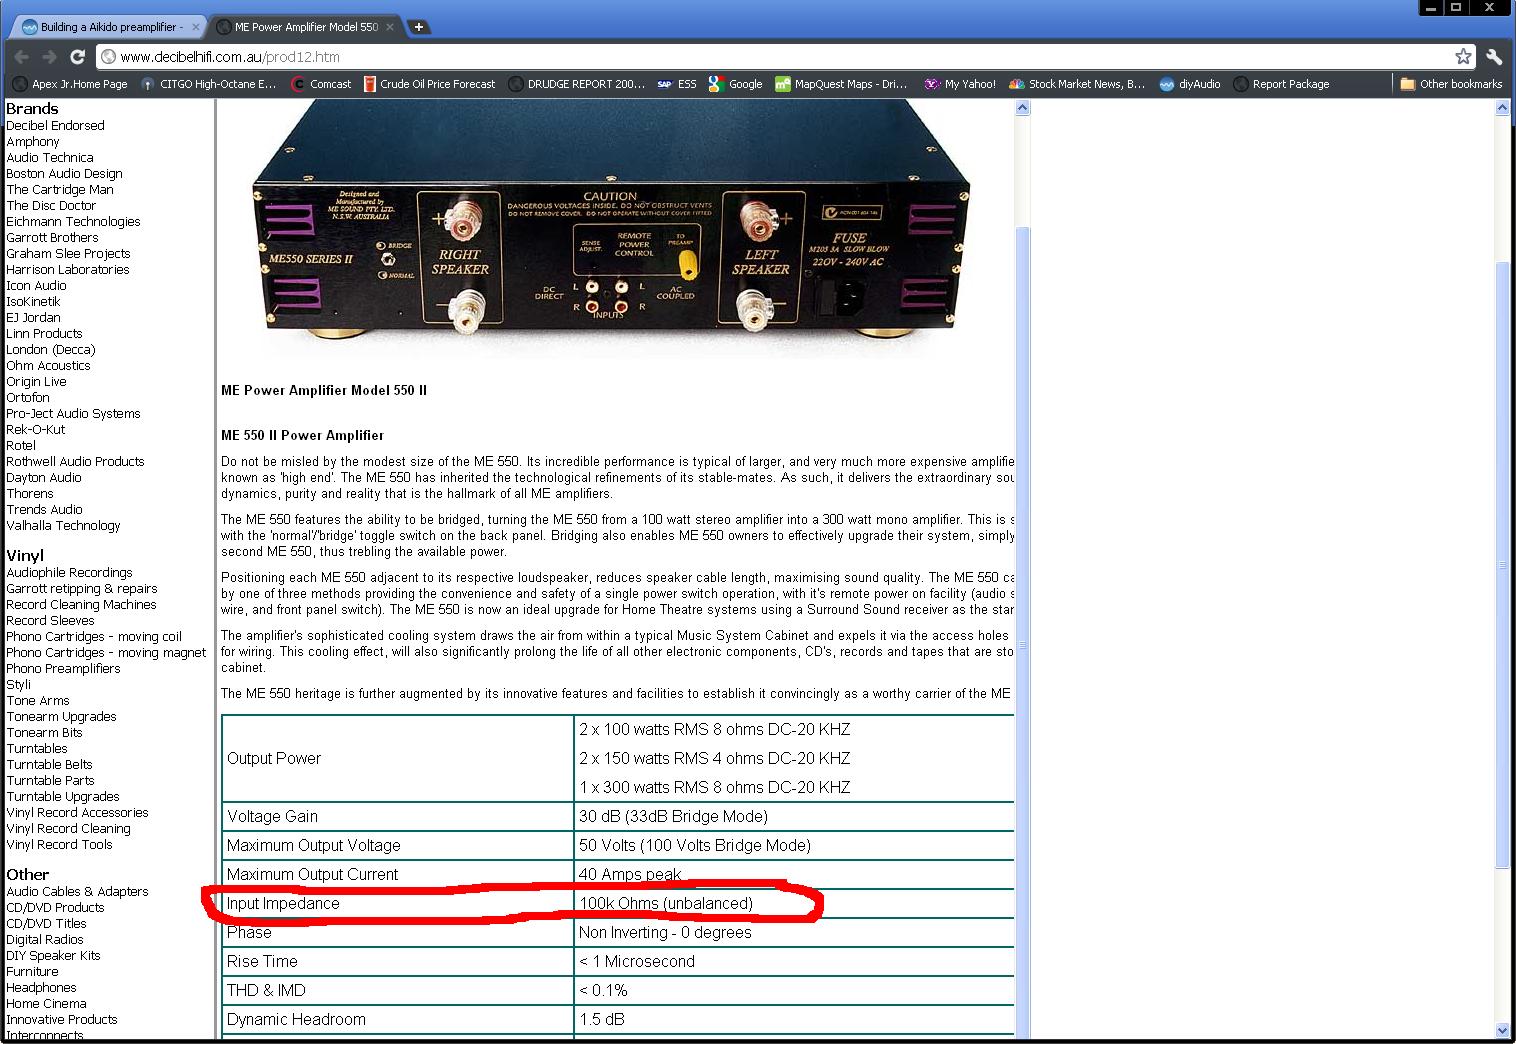Open the Google bookmark
The width and height of the screenshot is (1516, 1044).
(735, 84)
